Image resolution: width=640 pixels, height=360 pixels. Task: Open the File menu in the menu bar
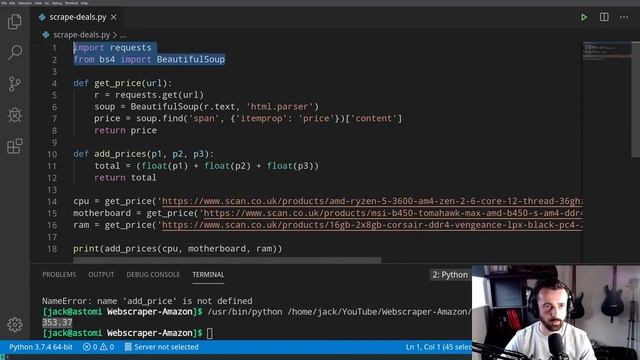[4, 3]
